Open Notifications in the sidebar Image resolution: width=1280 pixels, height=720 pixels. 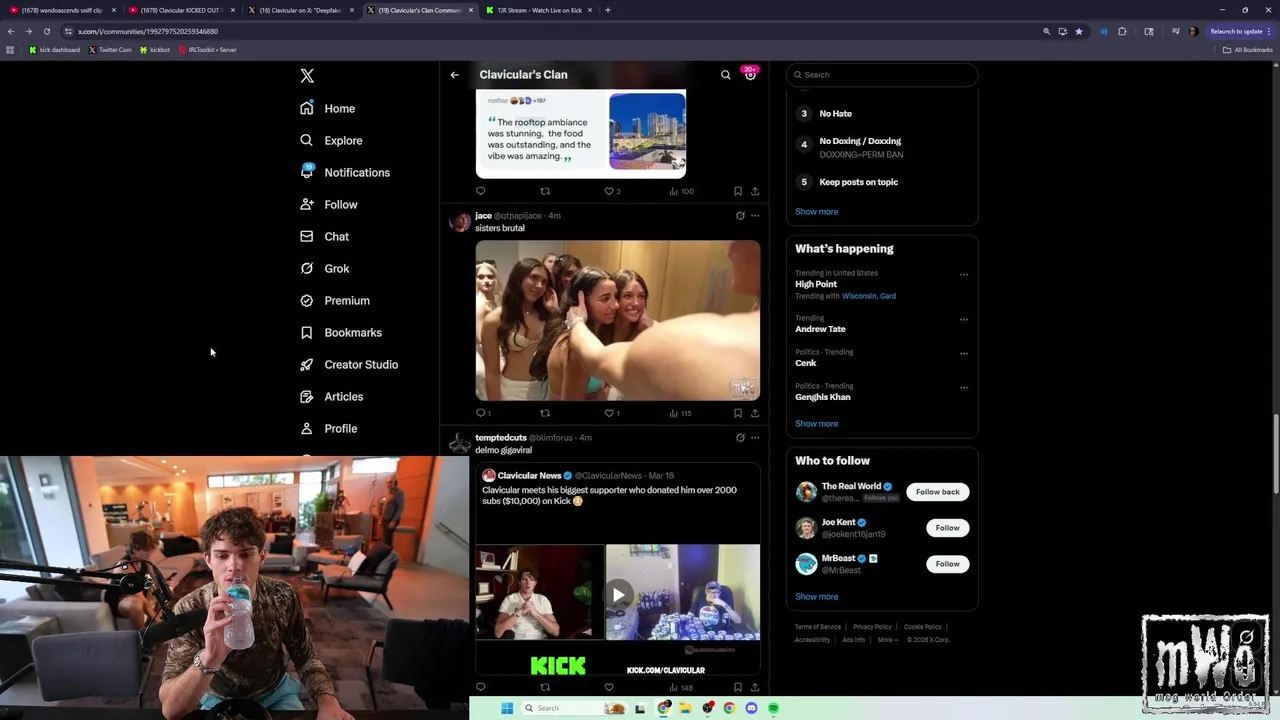coord(345,172)
